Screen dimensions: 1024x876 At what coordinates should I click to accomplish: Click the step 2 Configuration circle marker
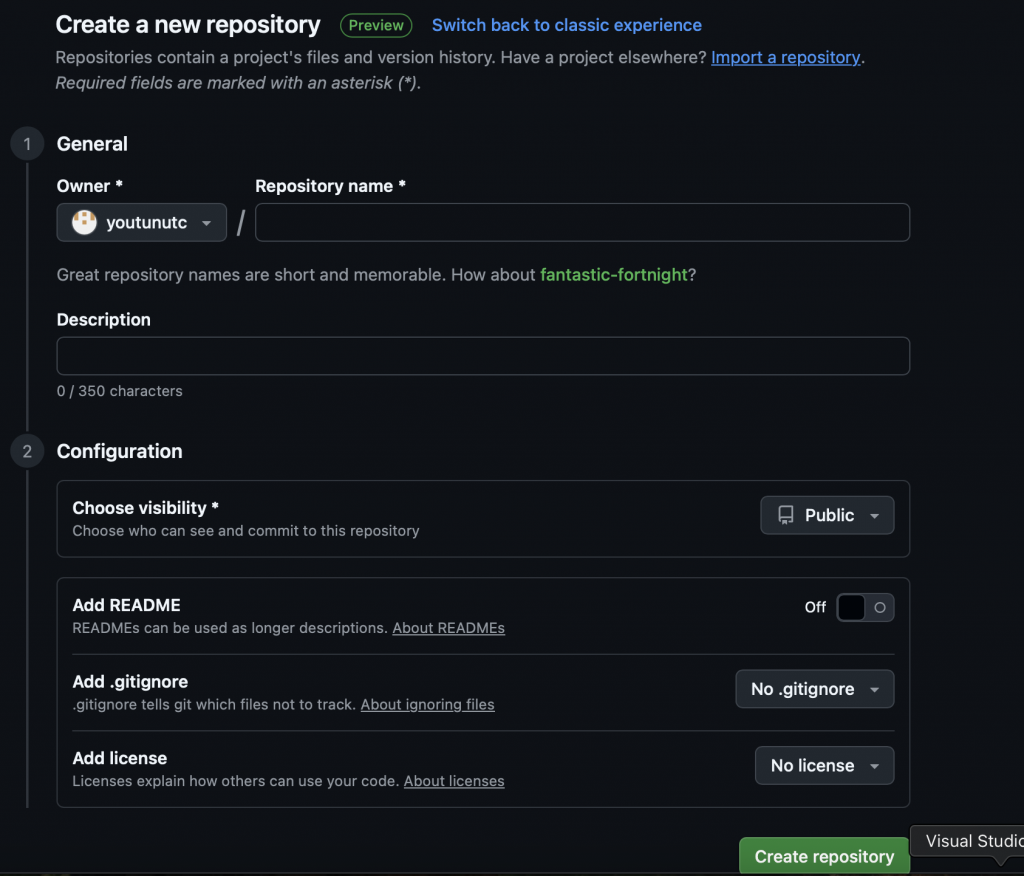pyautogui.click(x=27, y=451)
